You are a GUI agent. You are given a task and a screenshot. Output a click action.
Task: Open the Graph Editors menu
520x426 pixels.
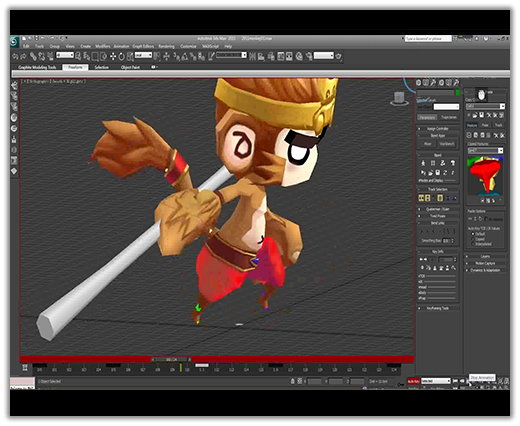click(x=143, y=46)
